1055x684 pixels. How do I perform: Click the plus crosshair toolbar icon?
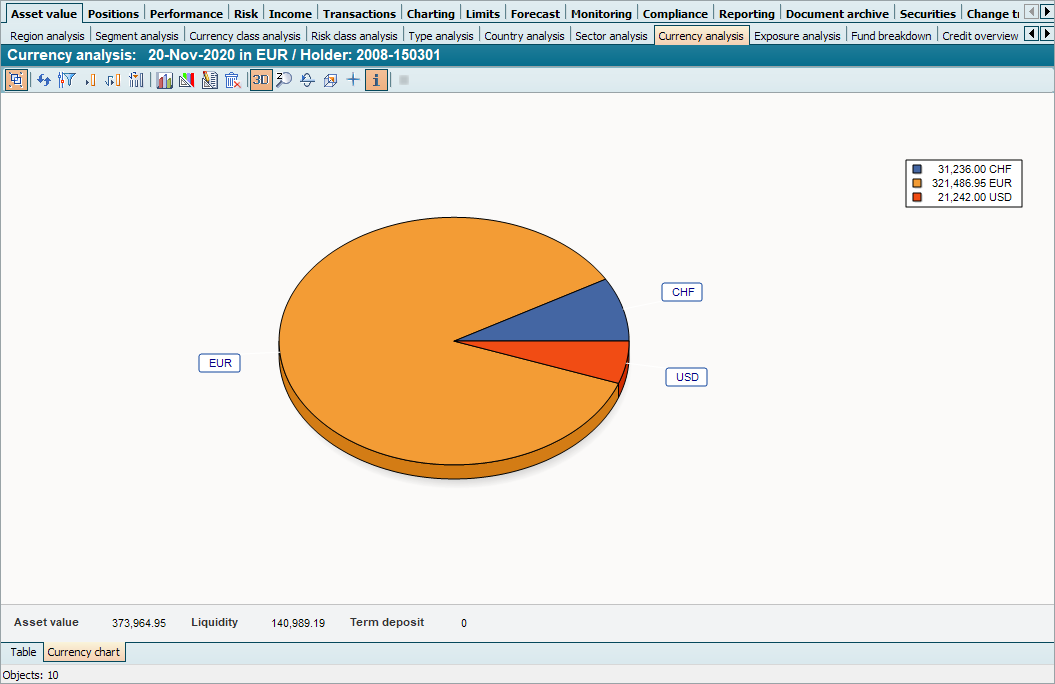[x=353, y=80]
